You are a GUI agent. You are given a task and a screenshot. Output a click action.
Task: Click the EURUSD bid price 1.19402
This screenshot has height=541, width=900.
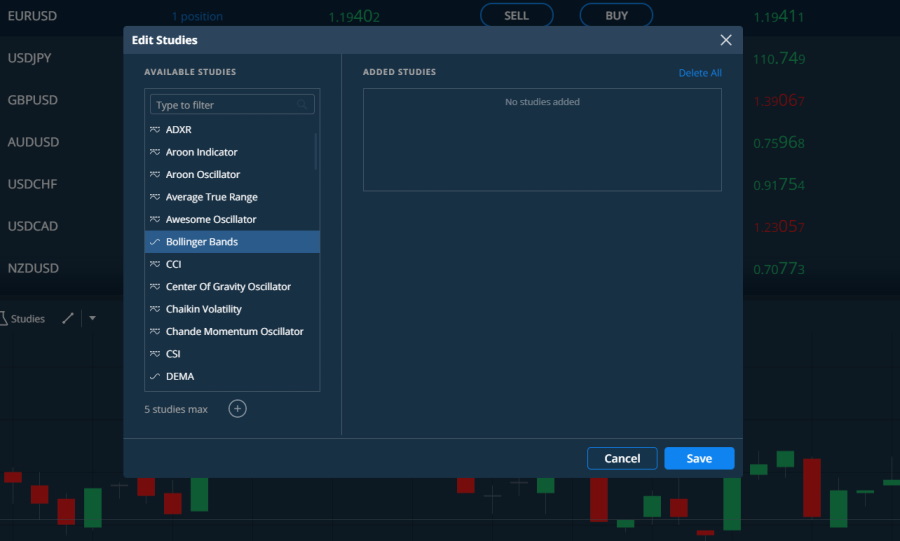[354, 17]
